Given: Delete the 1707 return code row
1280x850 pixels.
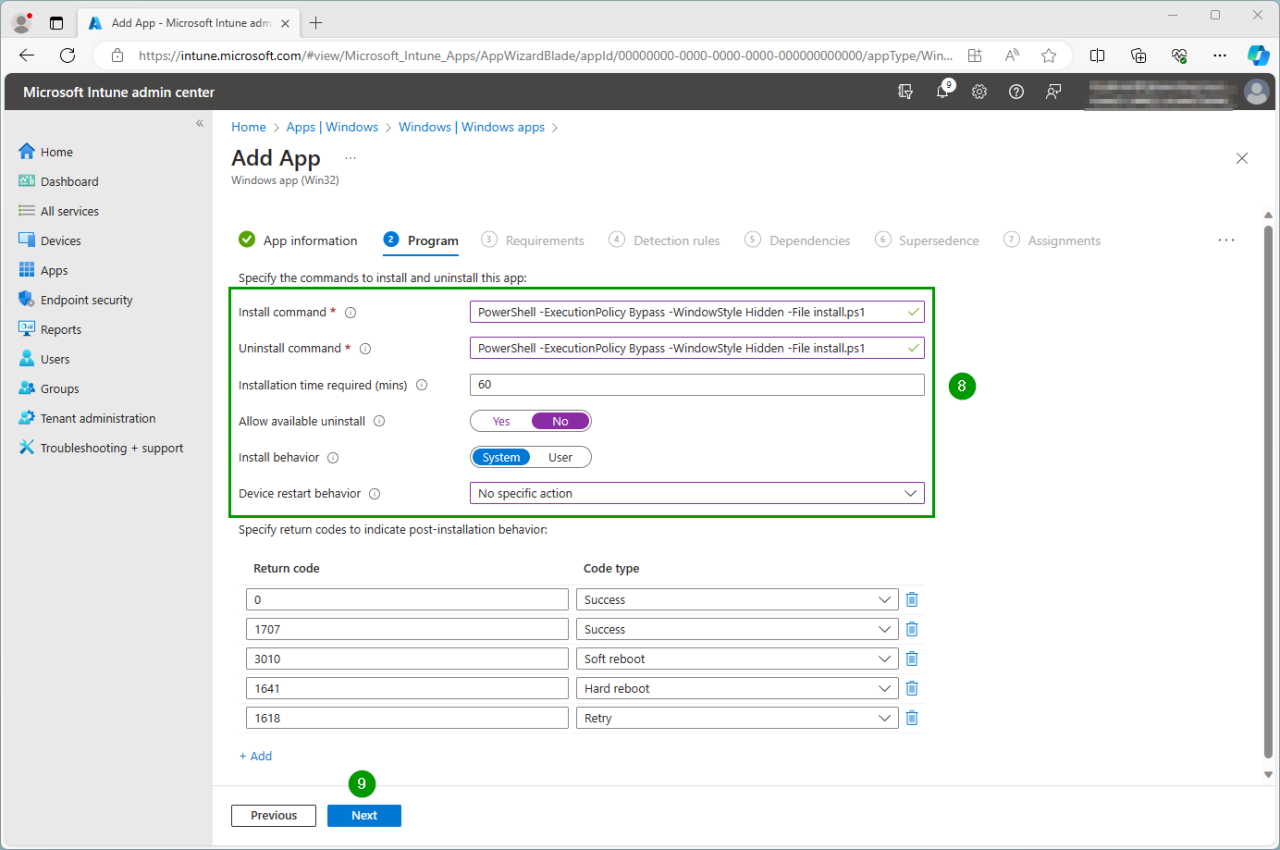Looking at the screenshot, I should pos(911,629).
